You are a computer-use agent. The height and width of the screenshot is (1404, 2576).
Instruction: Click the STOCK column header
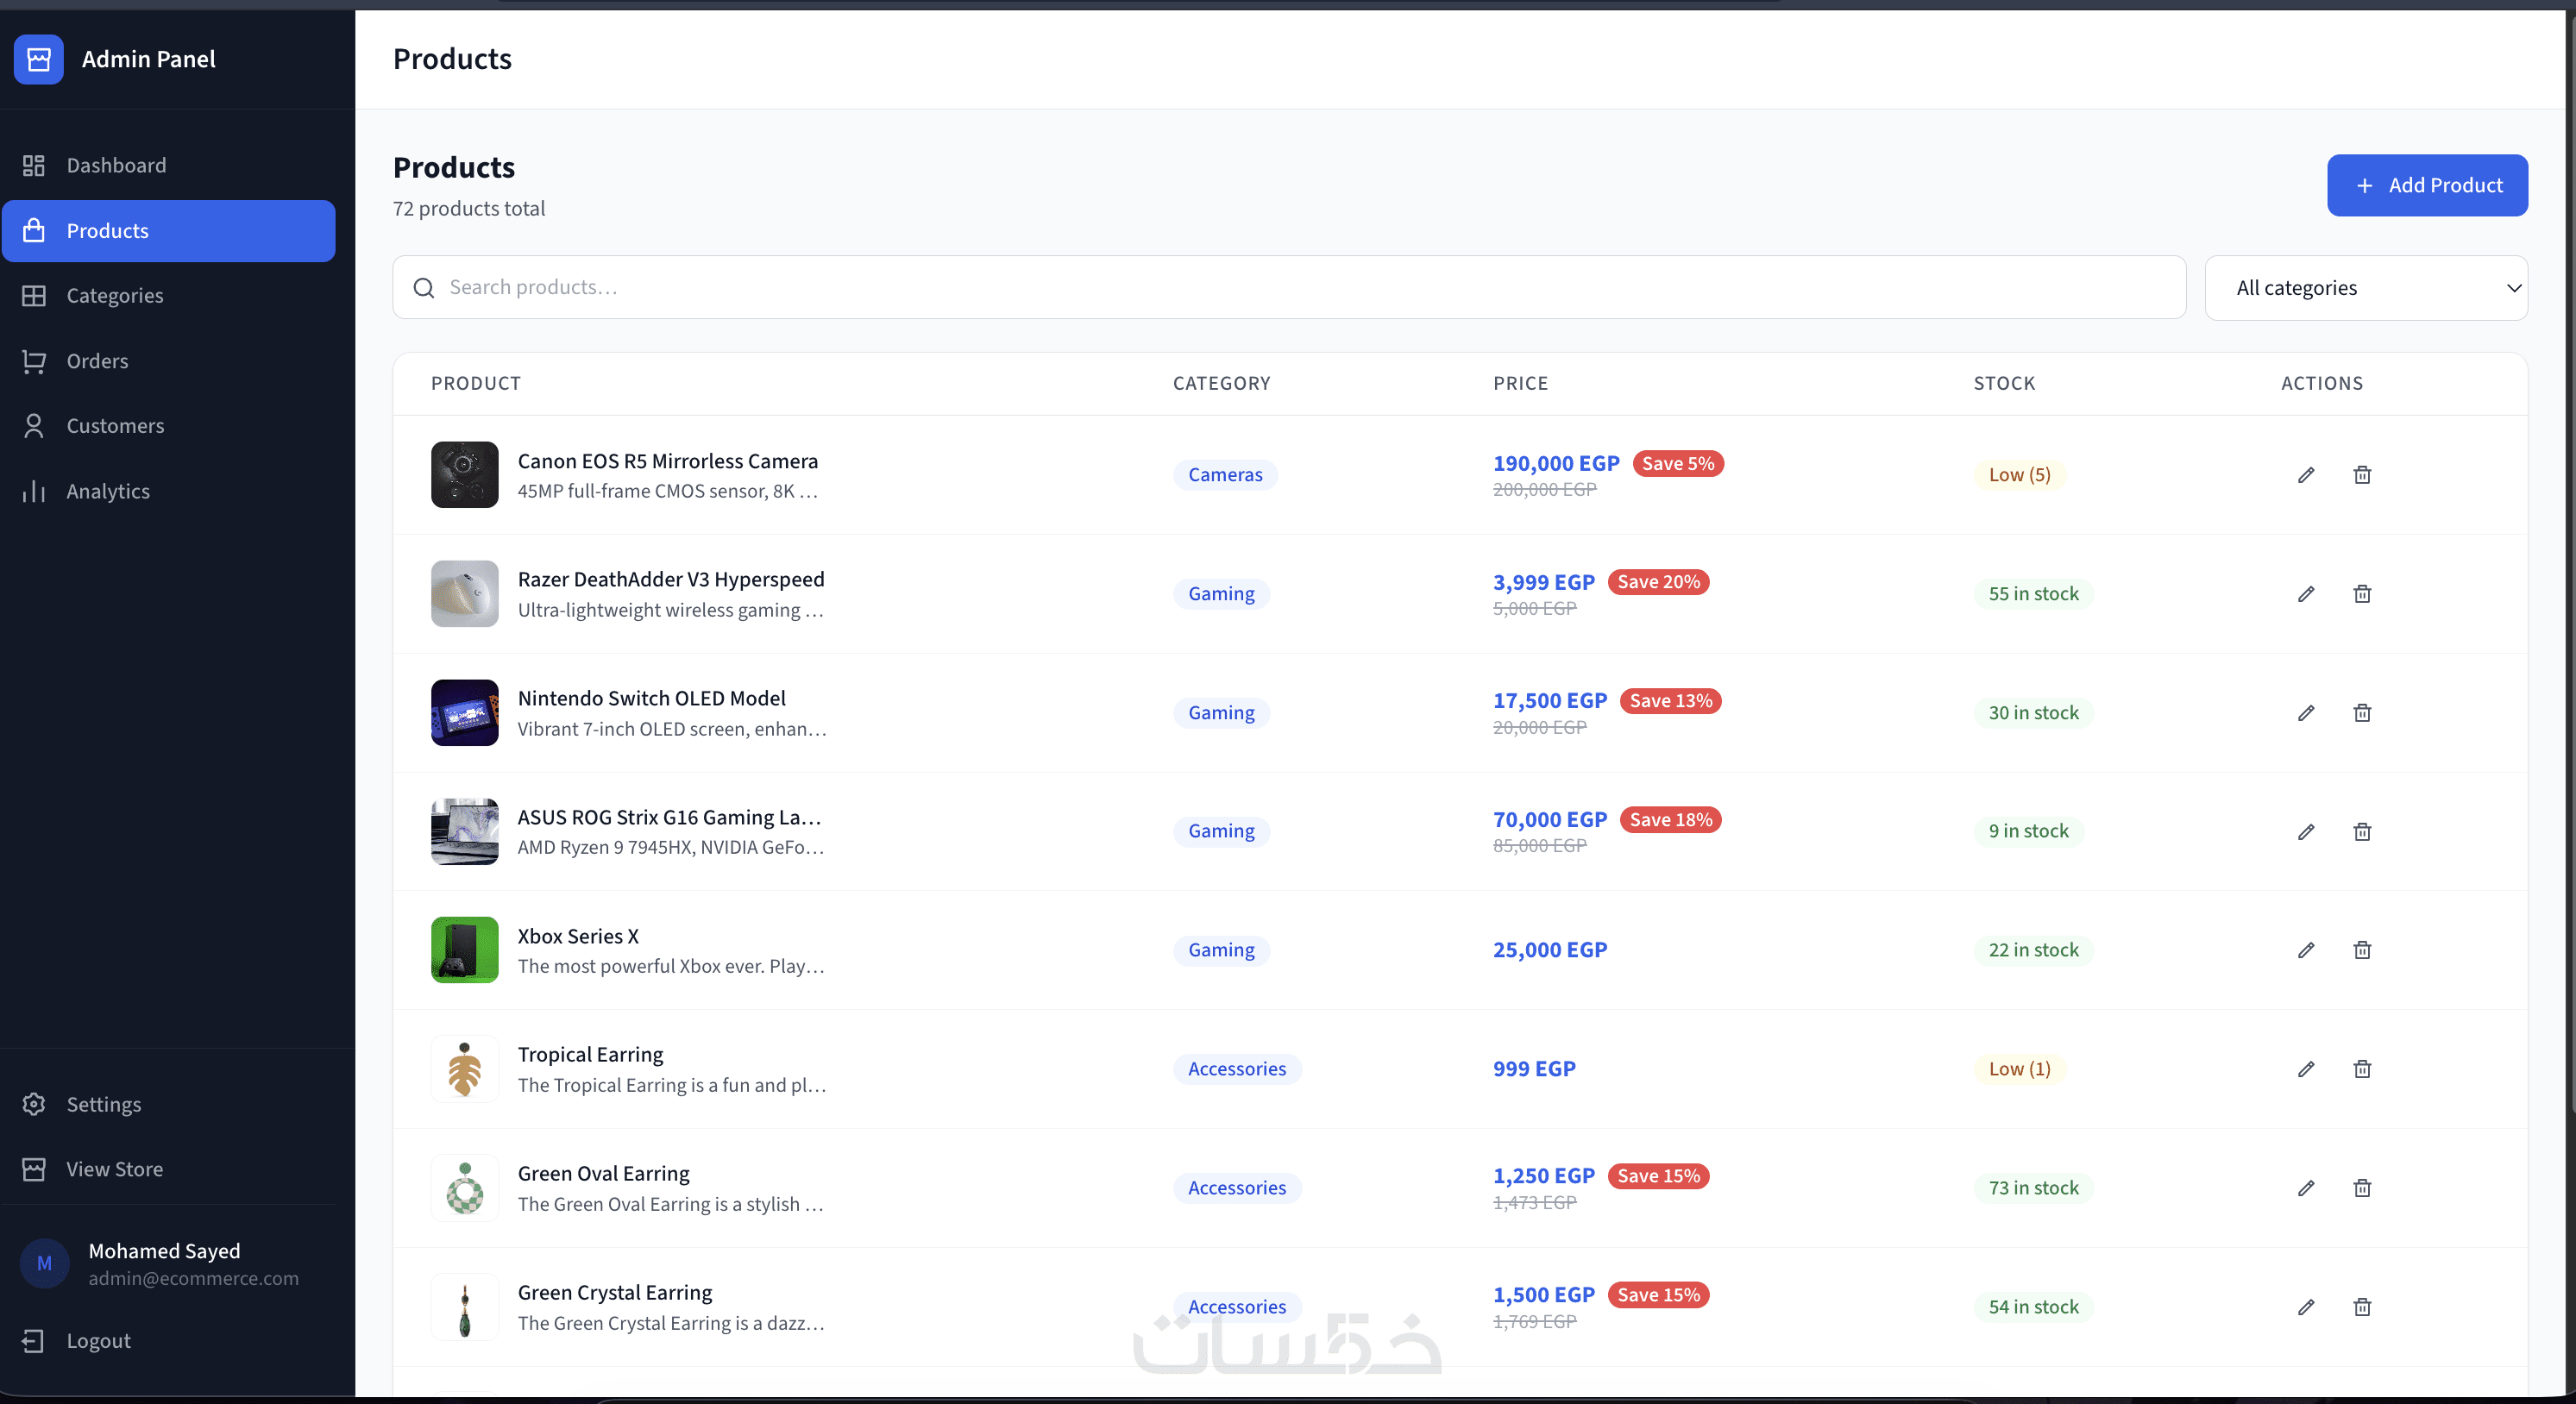coord(2004,384)
